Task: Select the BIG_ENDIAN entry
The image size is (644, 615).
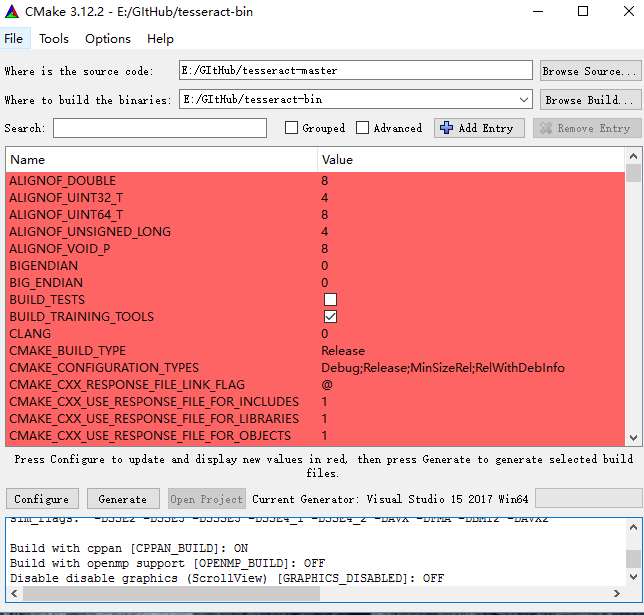Action: (x=46, y=283)
